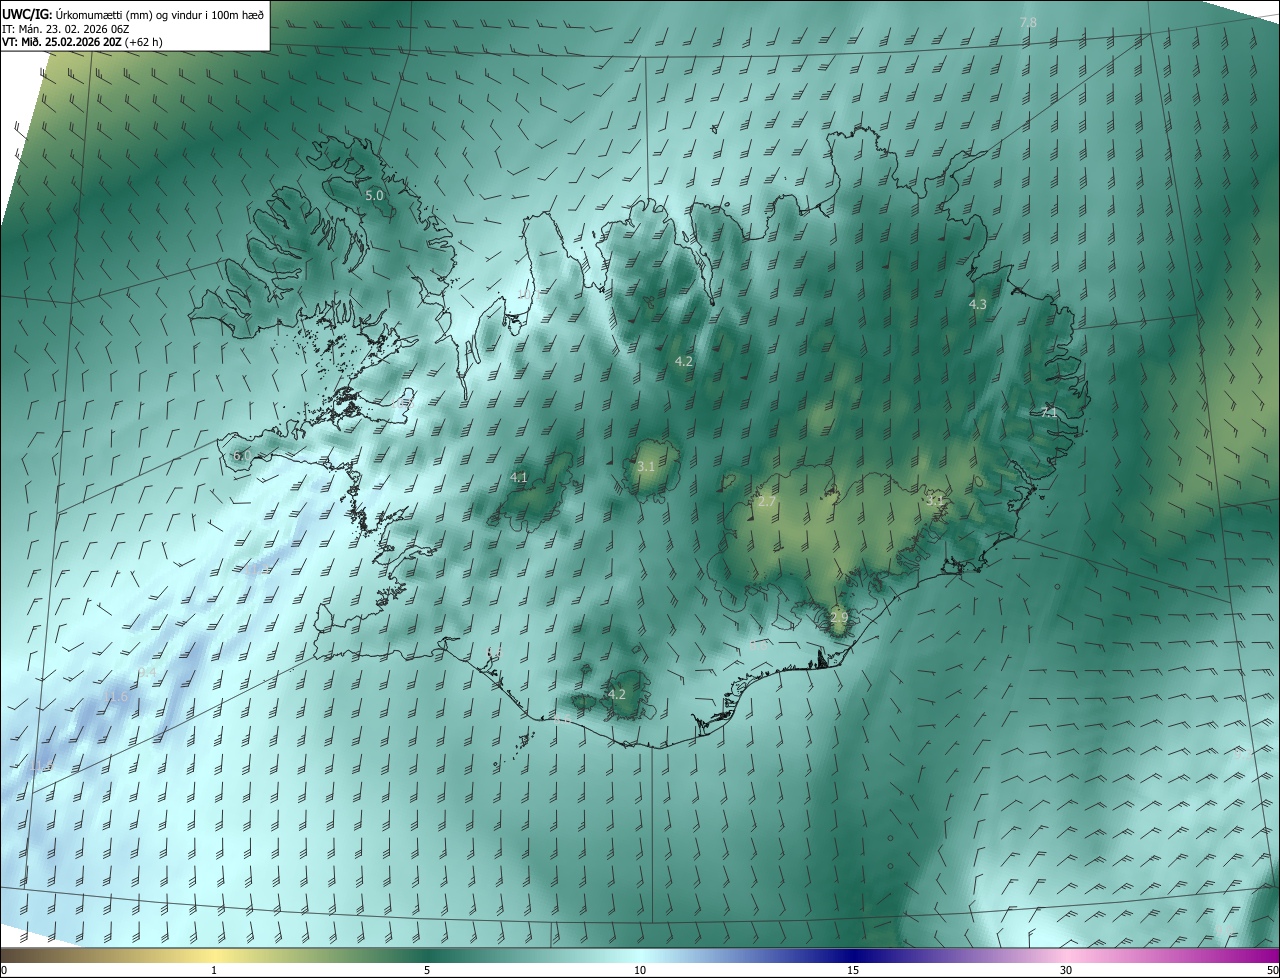Click the colour scale tick label 30
Image resolution: width=1280 pixels, height=978 pixels.
(1066, 970)
